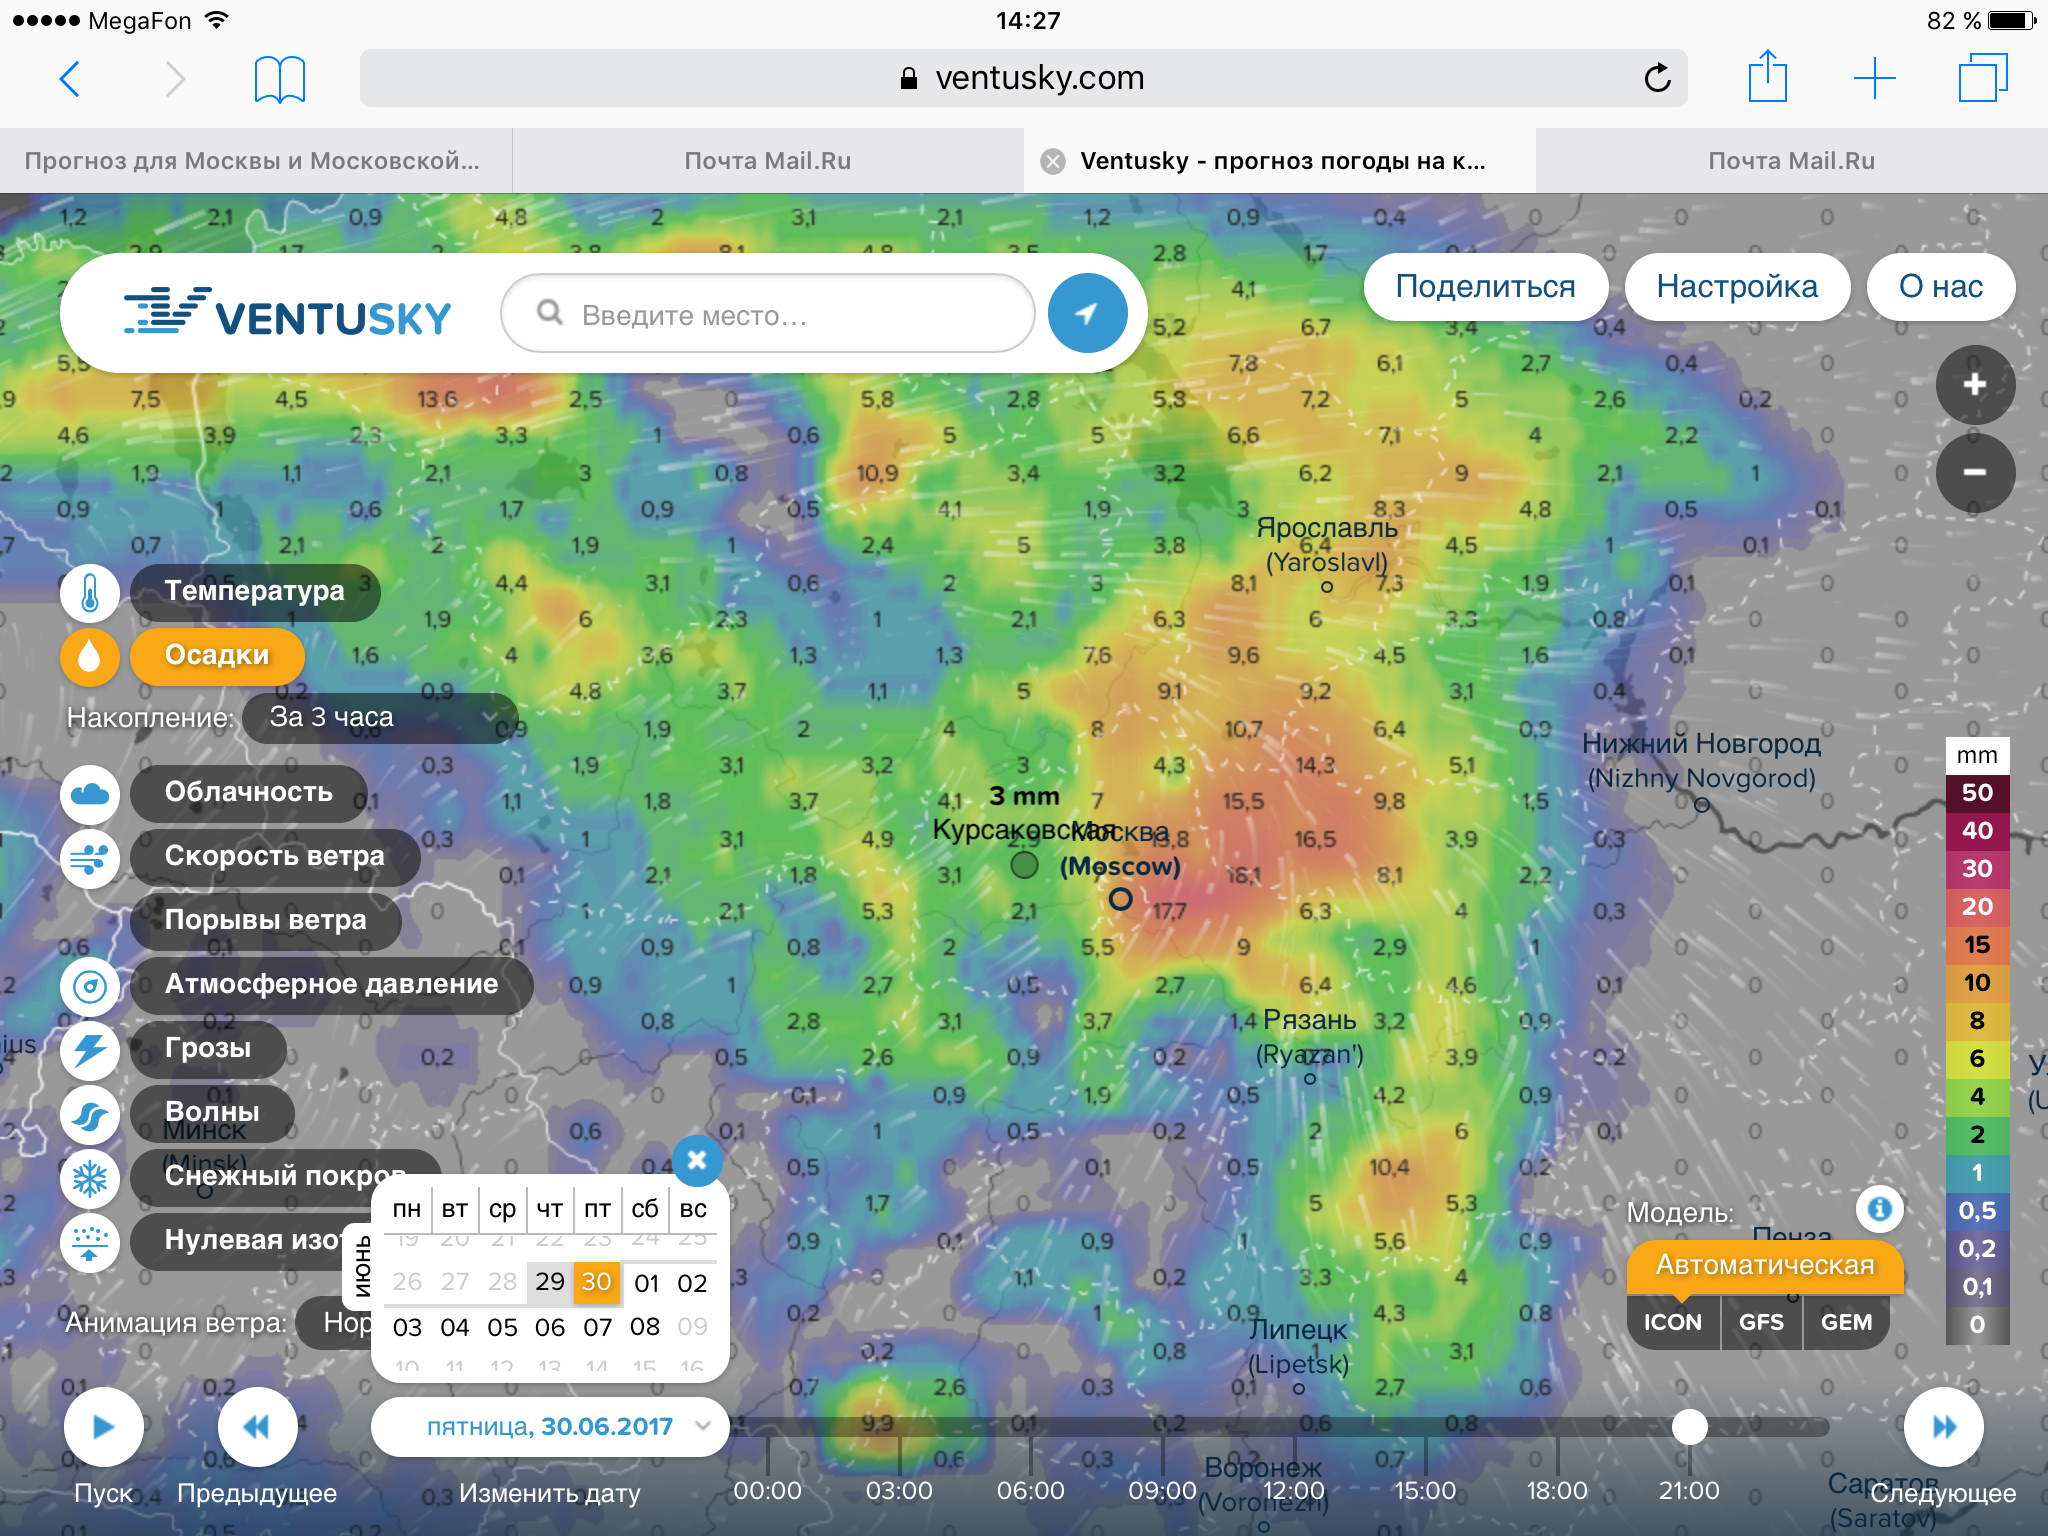Click the Поделиться share button
This screenshot has height=1536, width=2048.
click(x=1485, y=287)
